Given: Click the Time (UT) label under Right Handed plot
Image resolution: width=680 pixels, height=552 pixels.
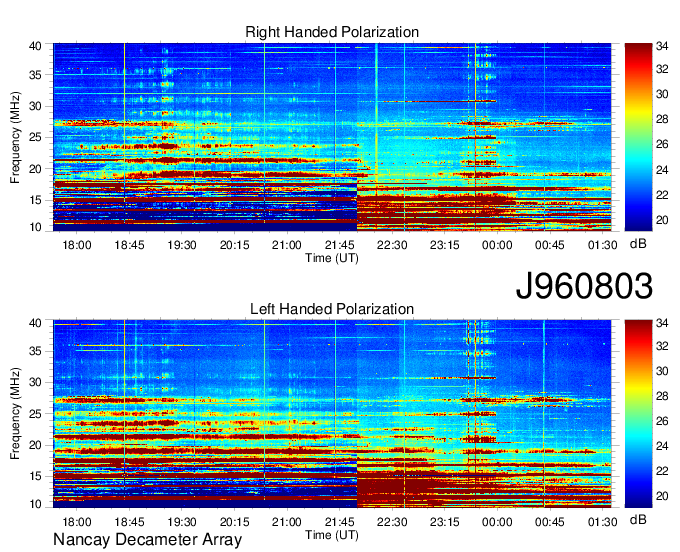Looking at the screenshot, I should coord(332,258).
